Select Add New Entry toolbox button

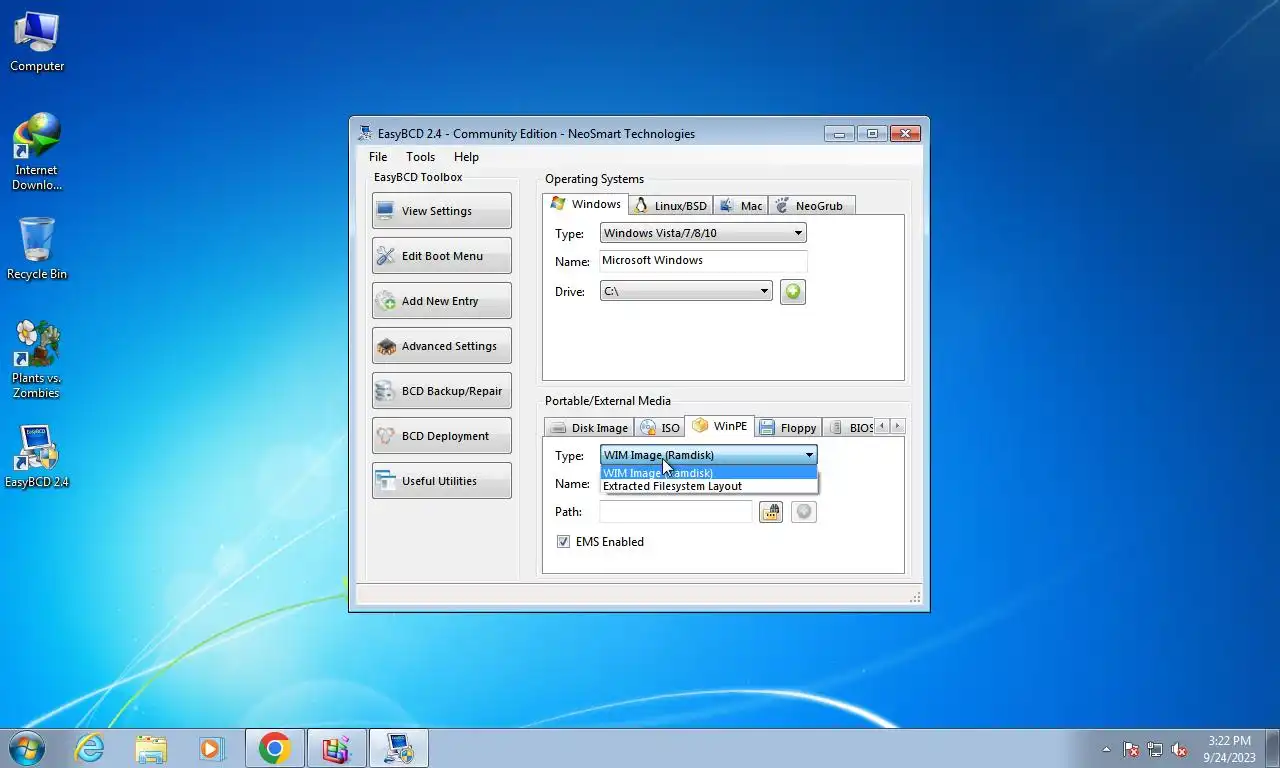(x=441, y=301)
